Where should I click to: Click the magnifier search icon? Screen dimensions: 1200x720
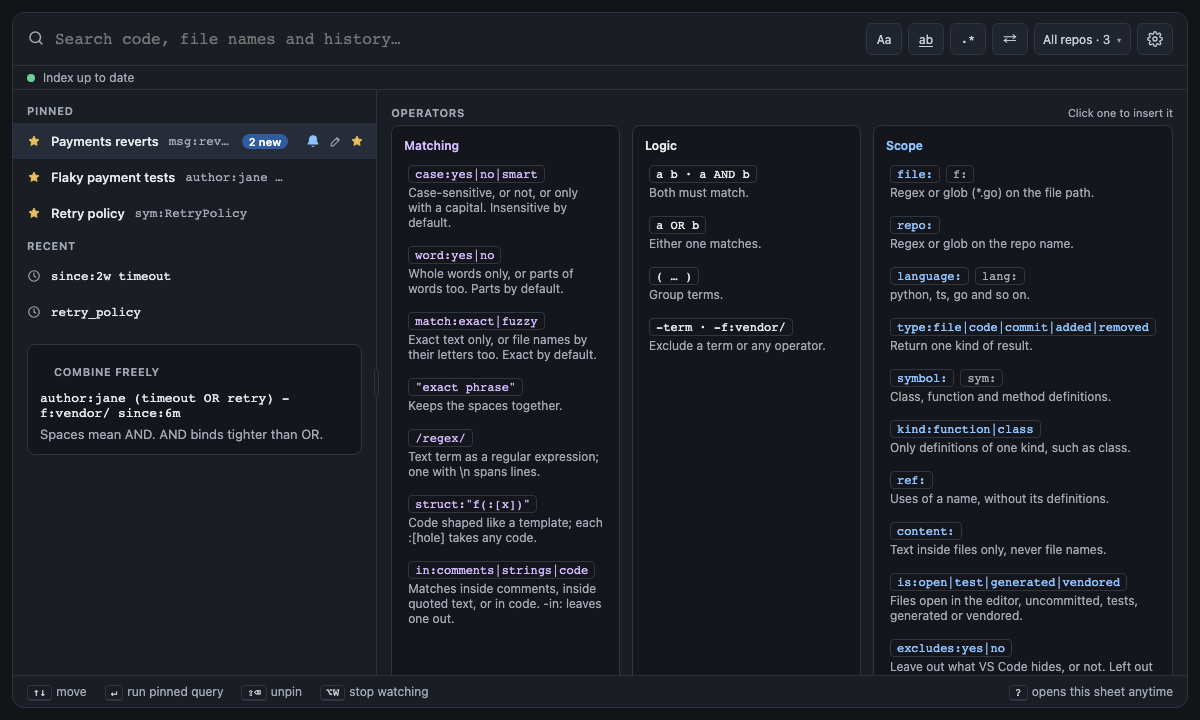point(36,39)
